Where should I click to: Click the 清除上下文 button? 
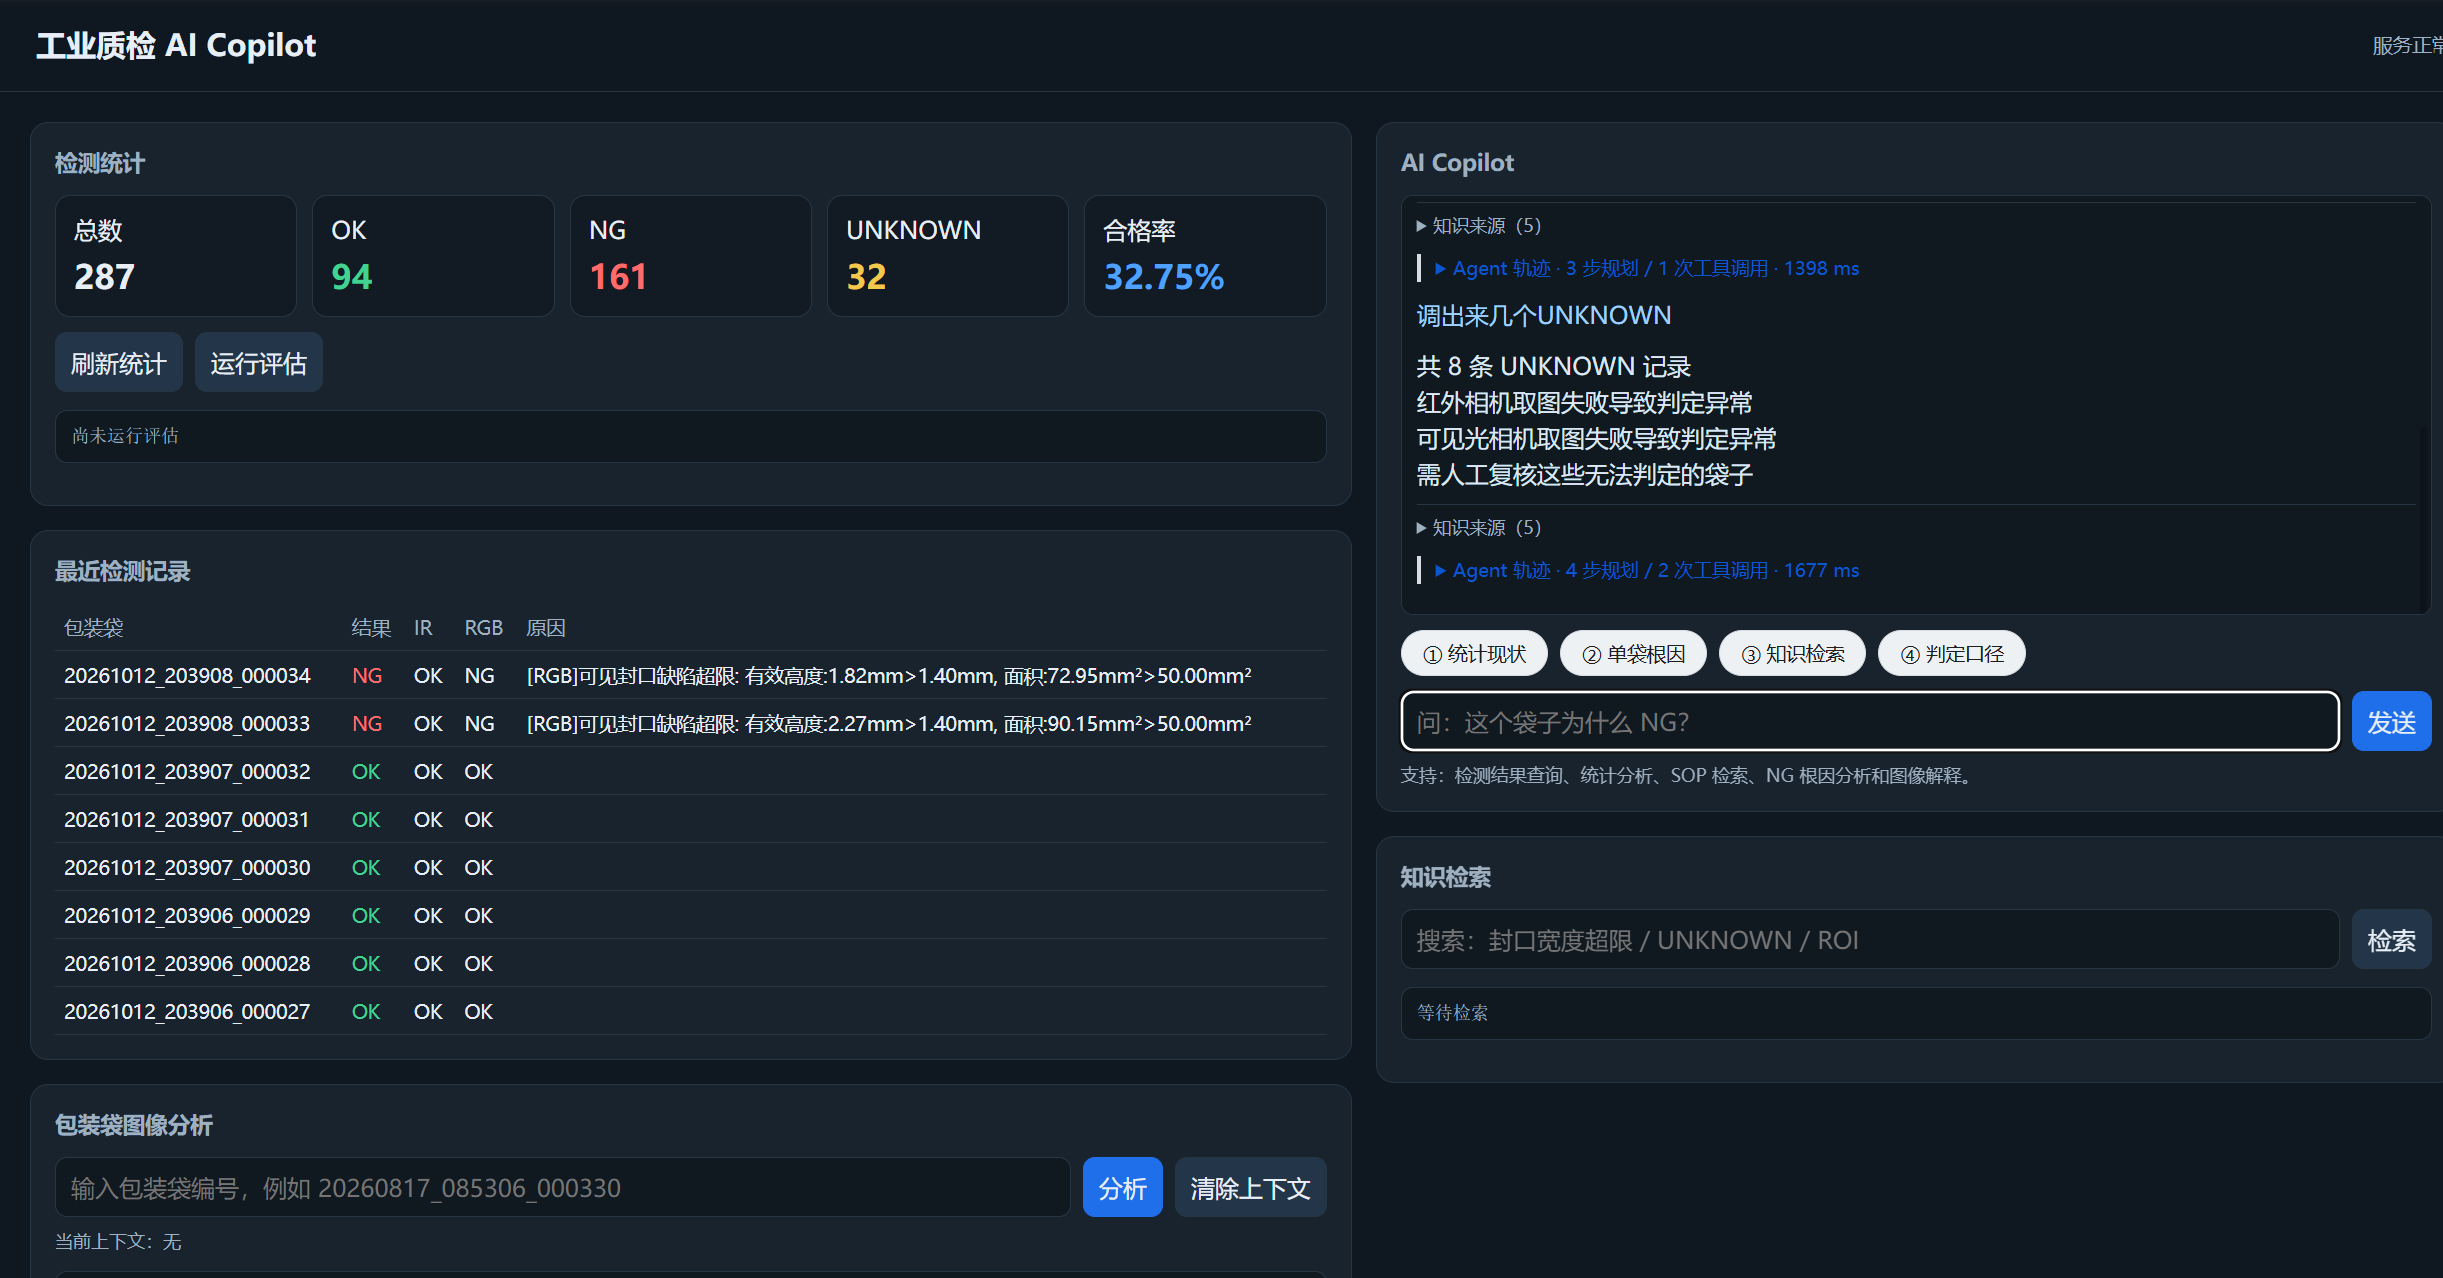(1250, 1187)
